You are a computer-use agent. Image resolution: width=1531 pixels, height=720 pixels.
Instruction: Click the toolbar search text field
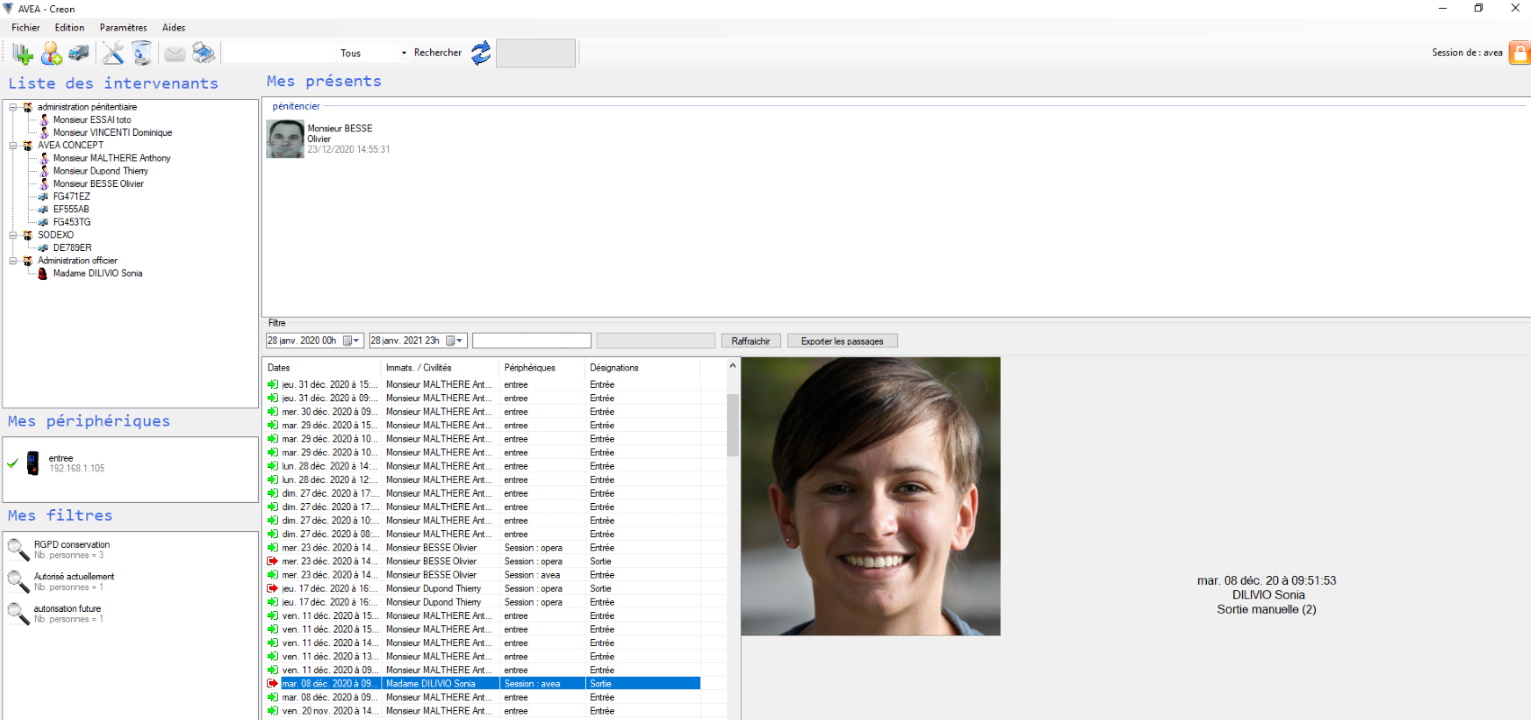tap(279, 53)
